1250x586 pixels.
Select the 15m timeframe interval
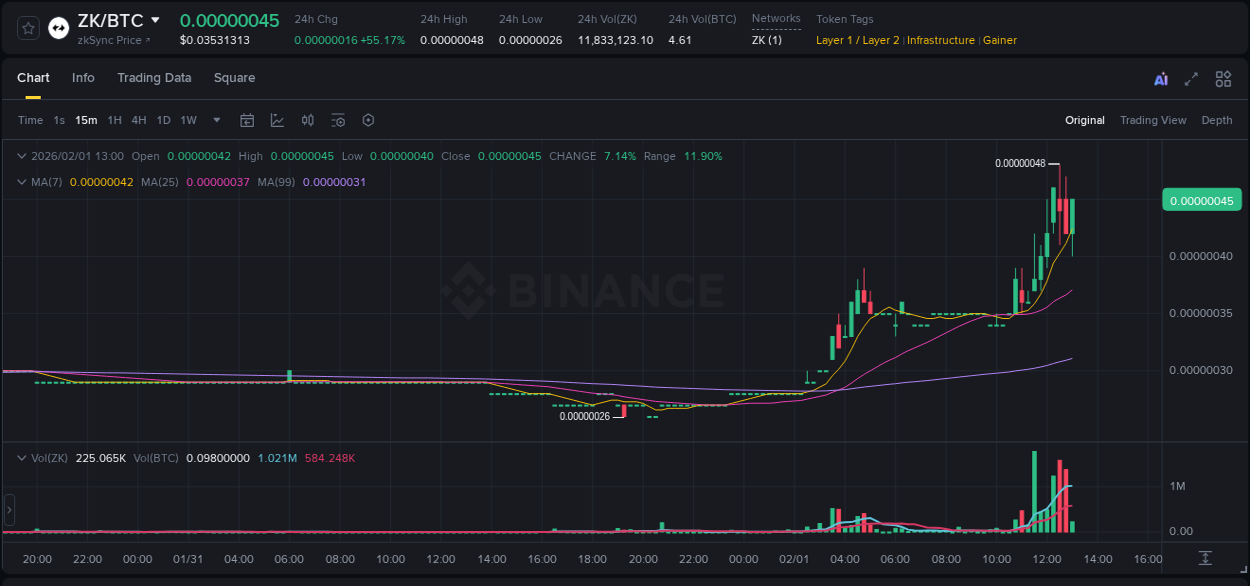[x=86, y=120]
